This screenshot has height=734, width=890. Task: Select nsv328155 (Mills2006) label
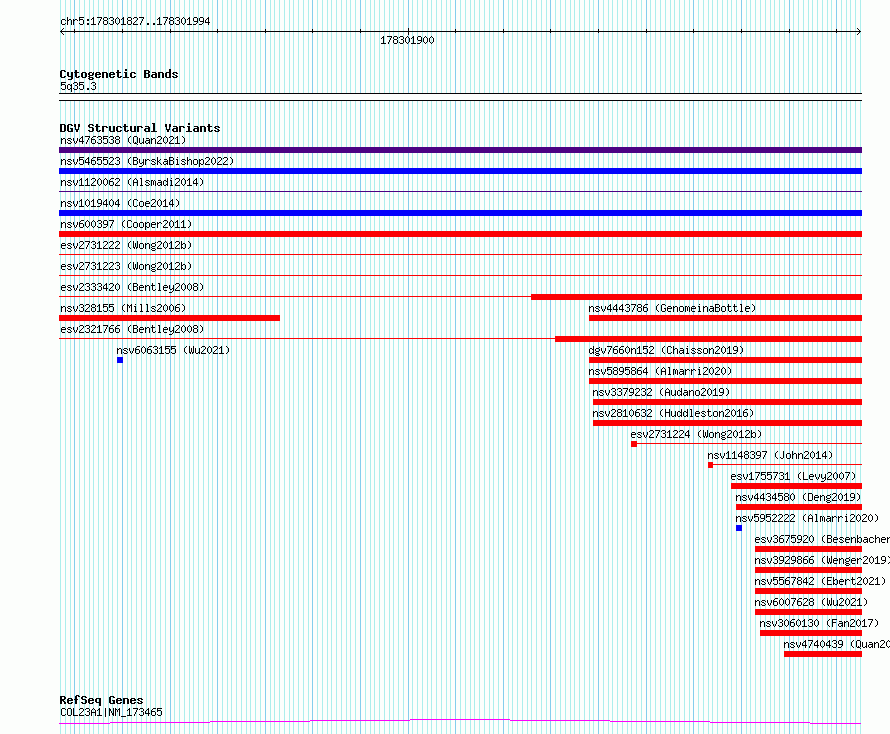[123, 308]
